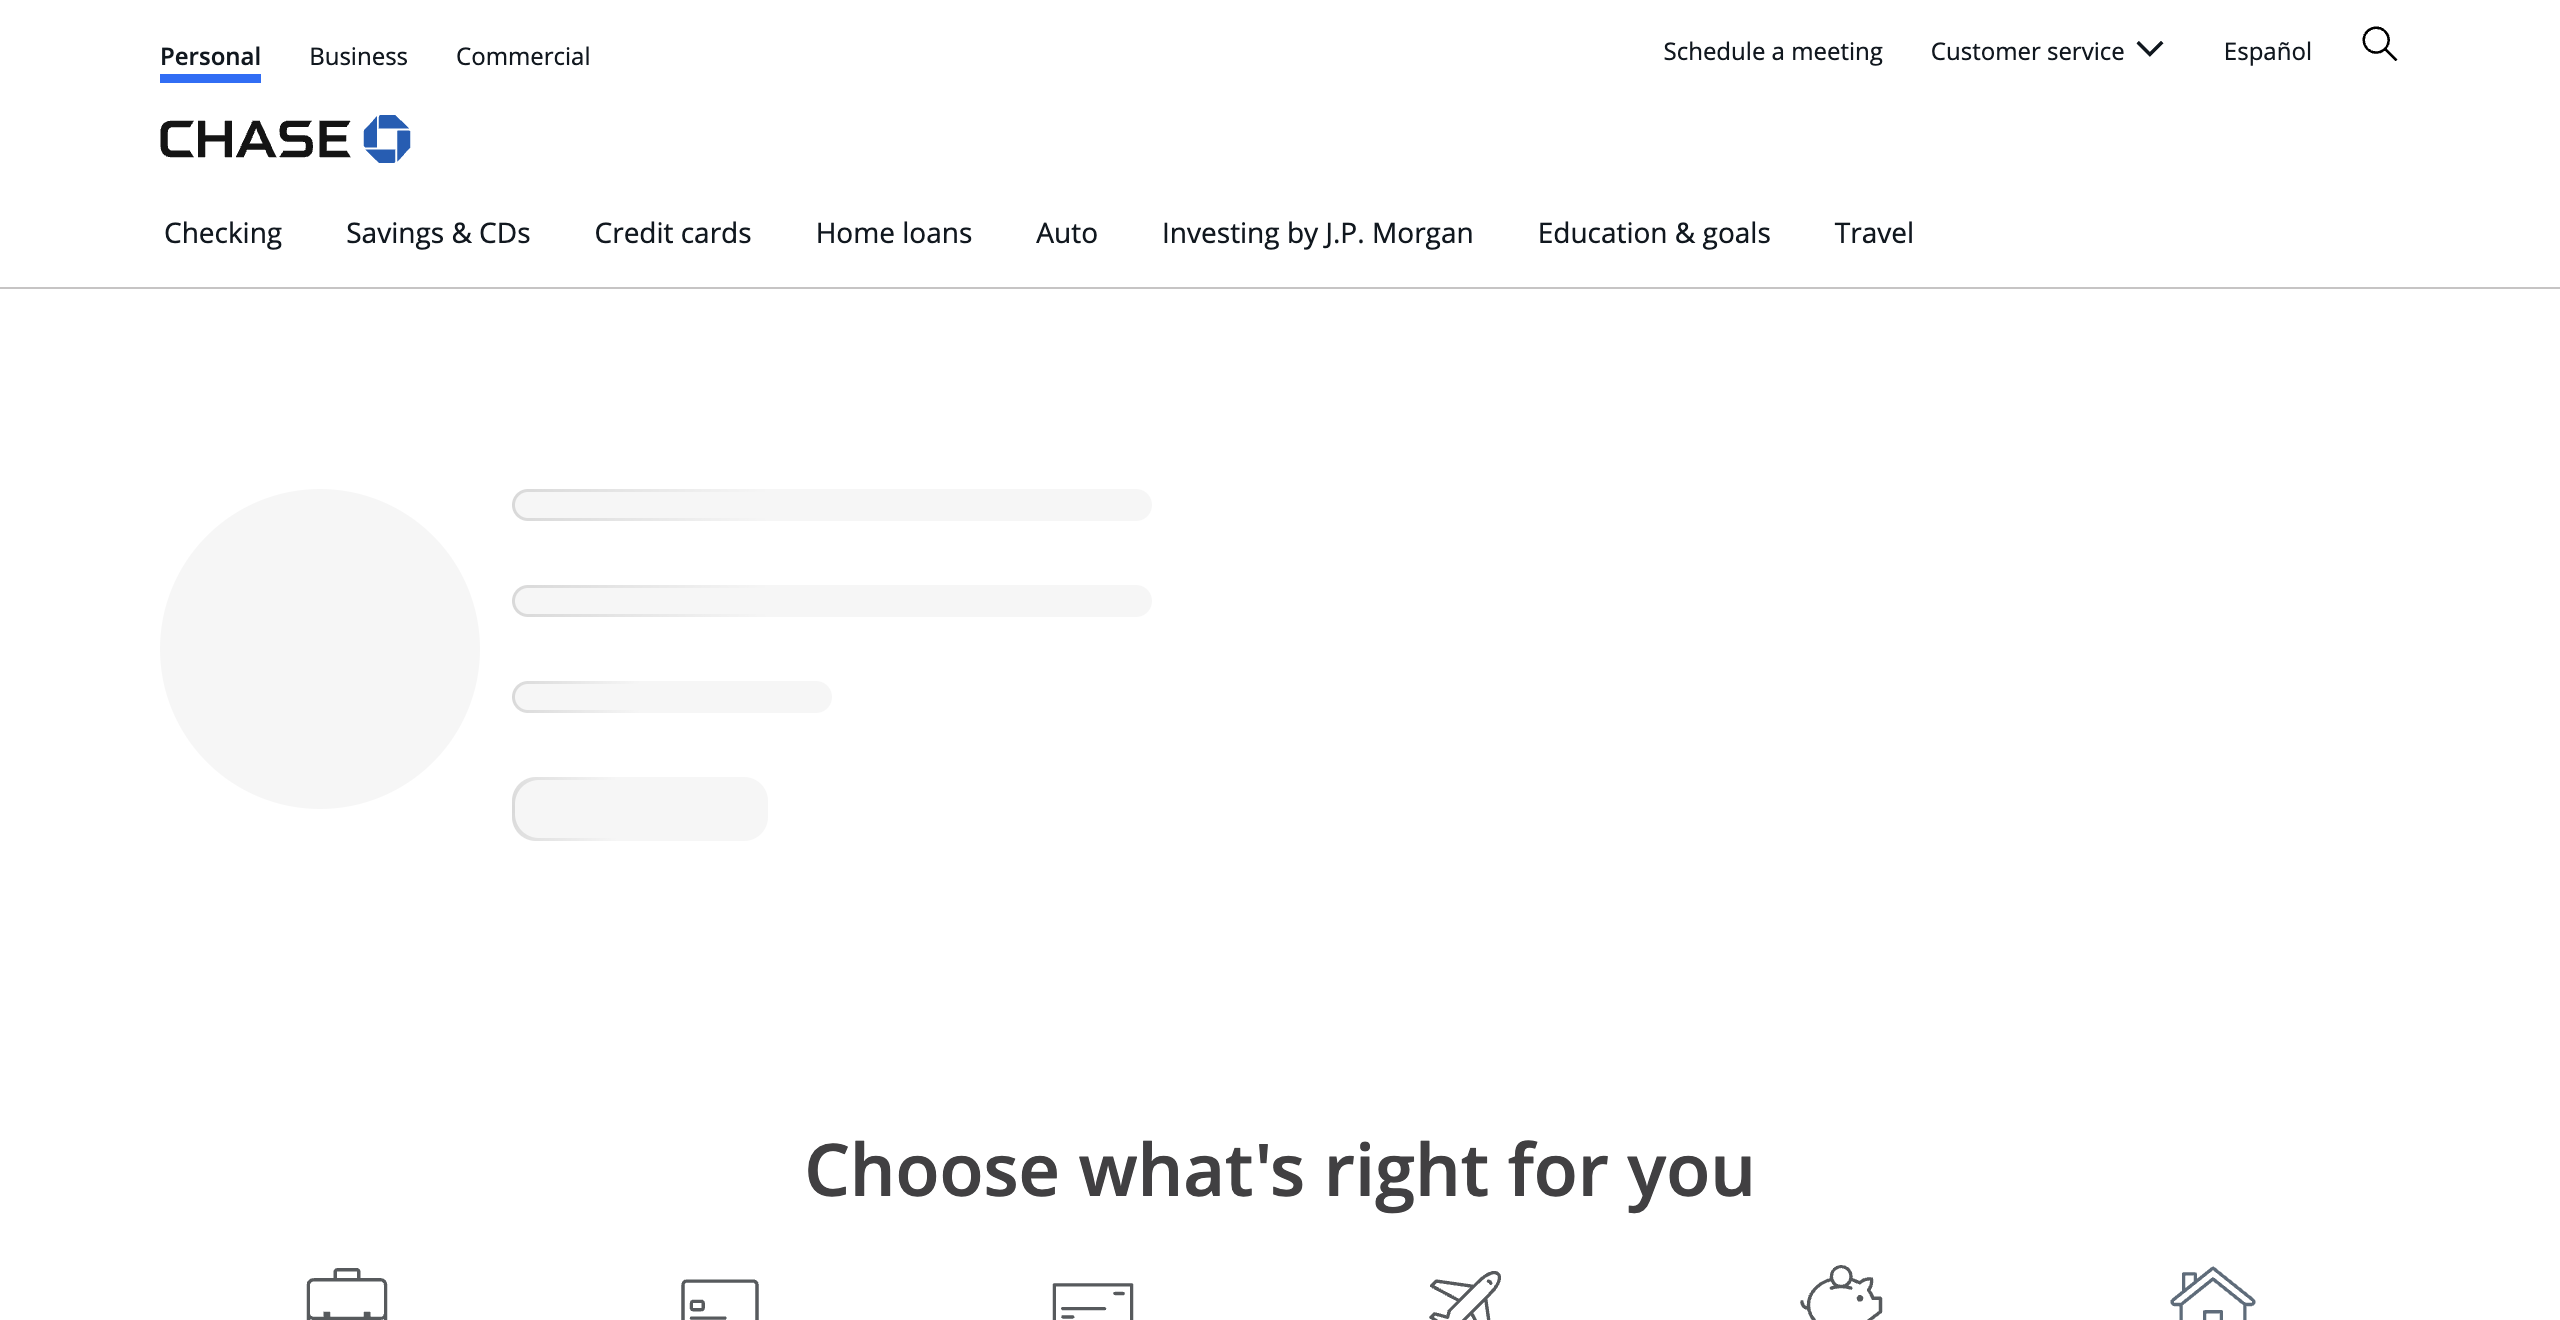This screenshot has width=2560, height=1320.
Task: Open the Credit cards menu
Action: pyautogui.click(x=672, y=233)
